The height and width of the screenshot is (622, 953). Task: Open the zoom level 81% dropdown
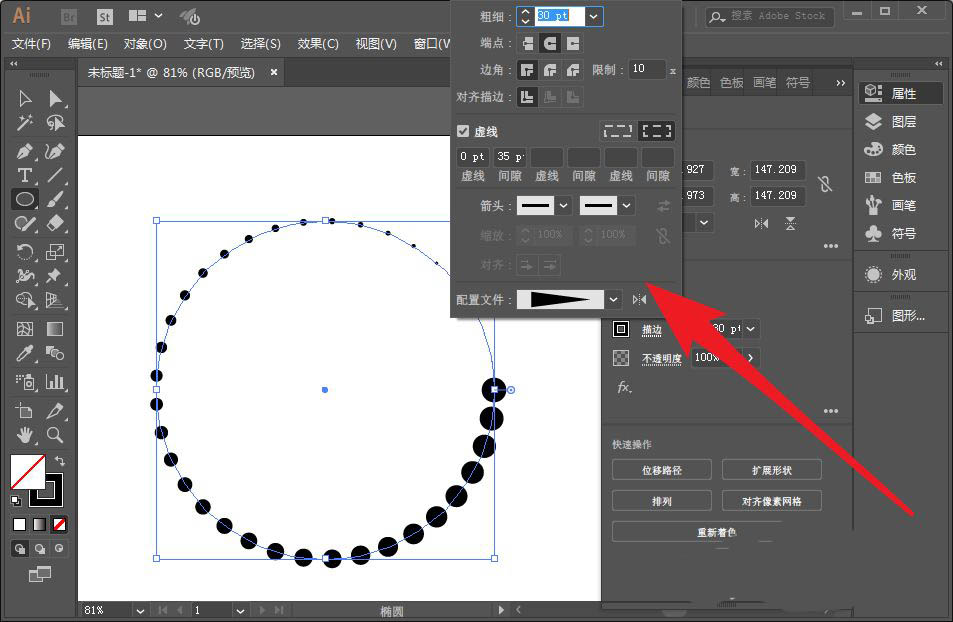tap(140, 610)
